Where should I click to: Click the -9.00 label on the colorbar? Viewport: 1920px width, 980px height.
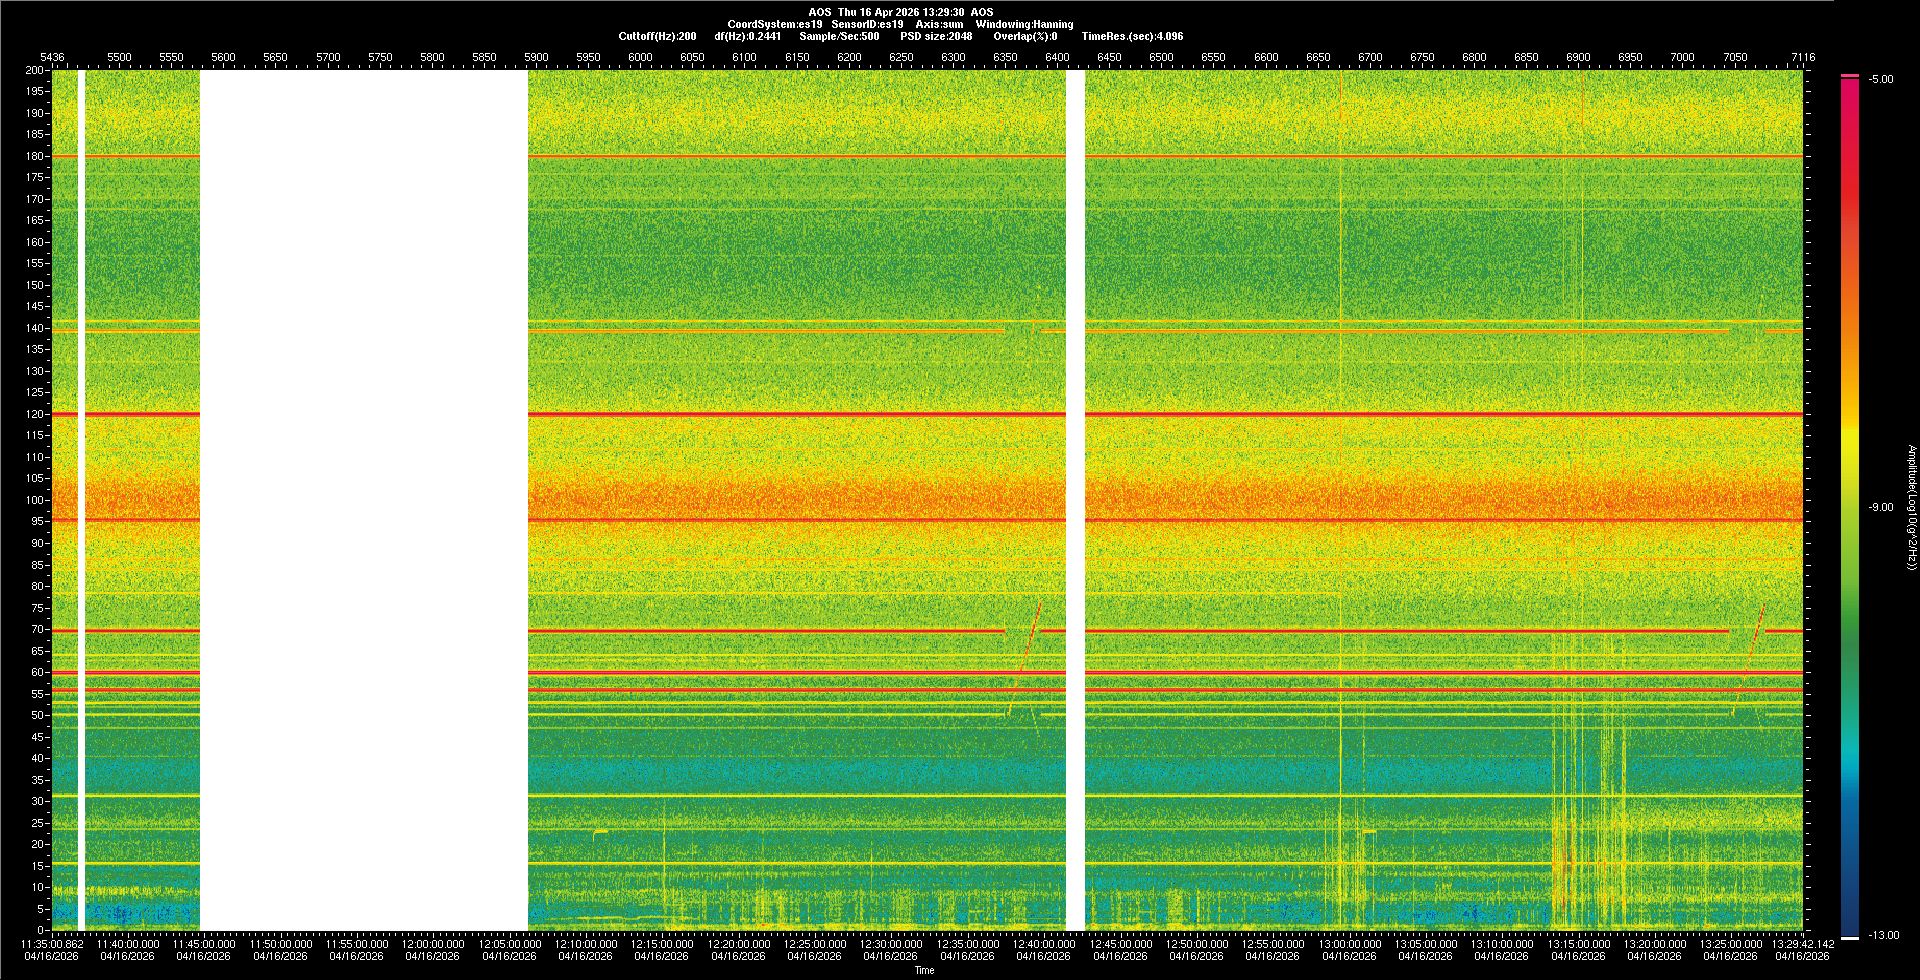pos(1881,507)
